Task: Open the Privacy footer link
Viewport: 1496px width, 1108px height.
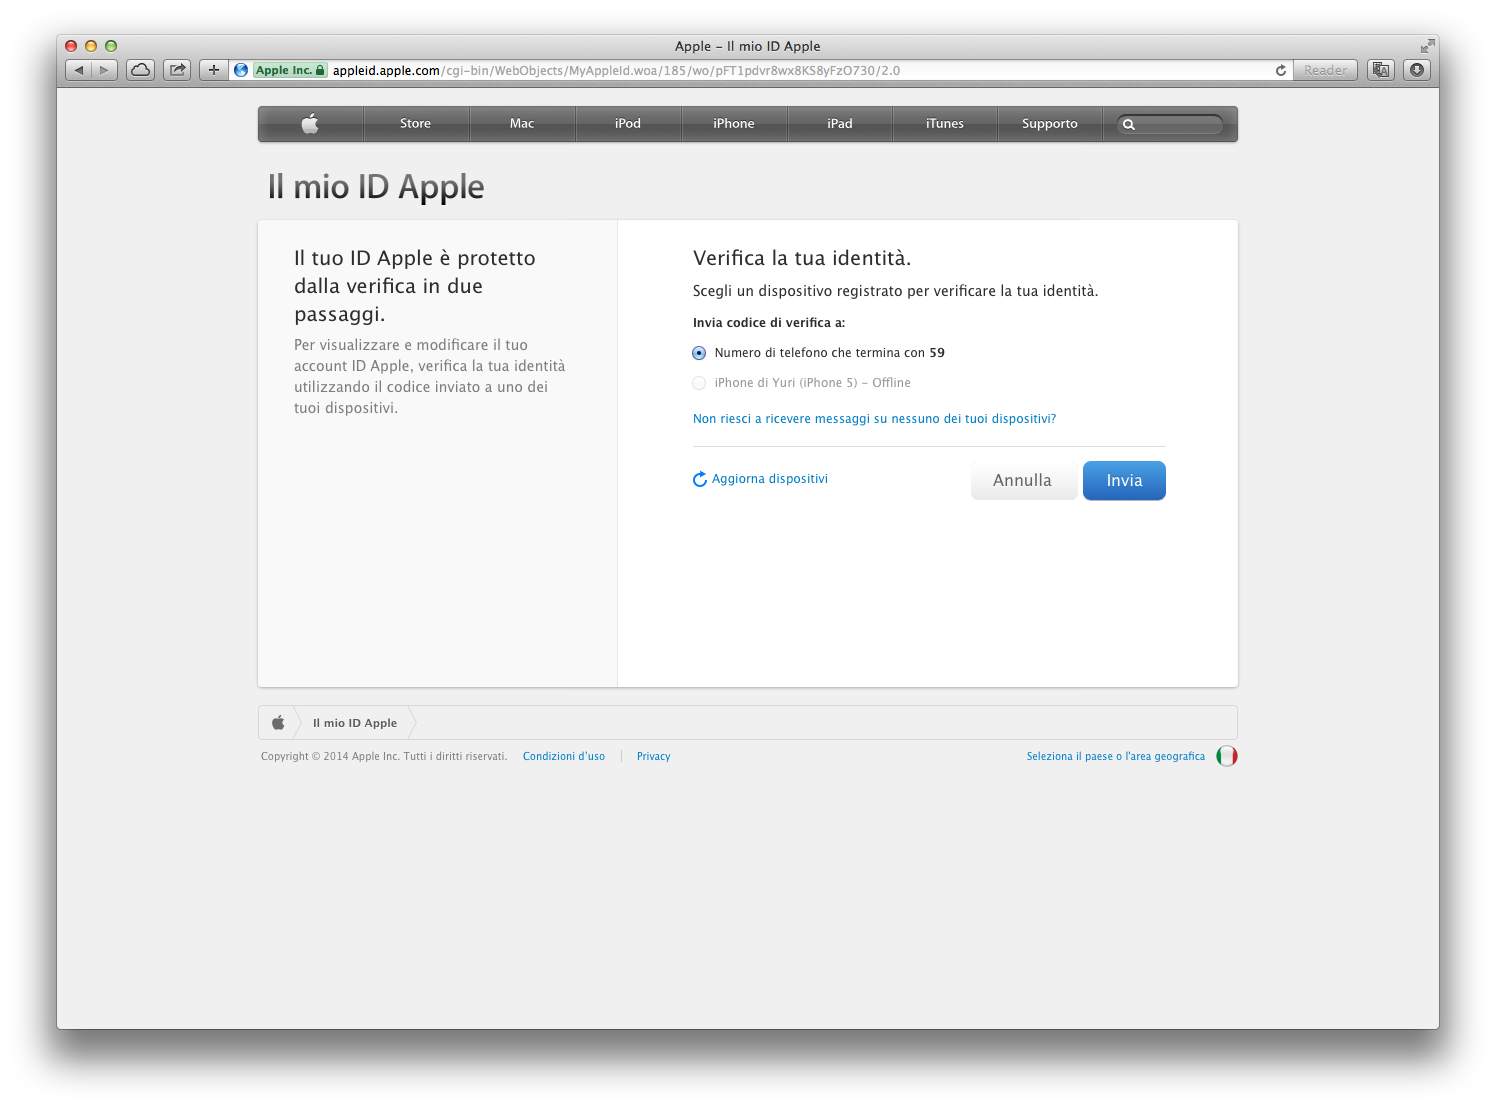Action: [x=654, y=757]
